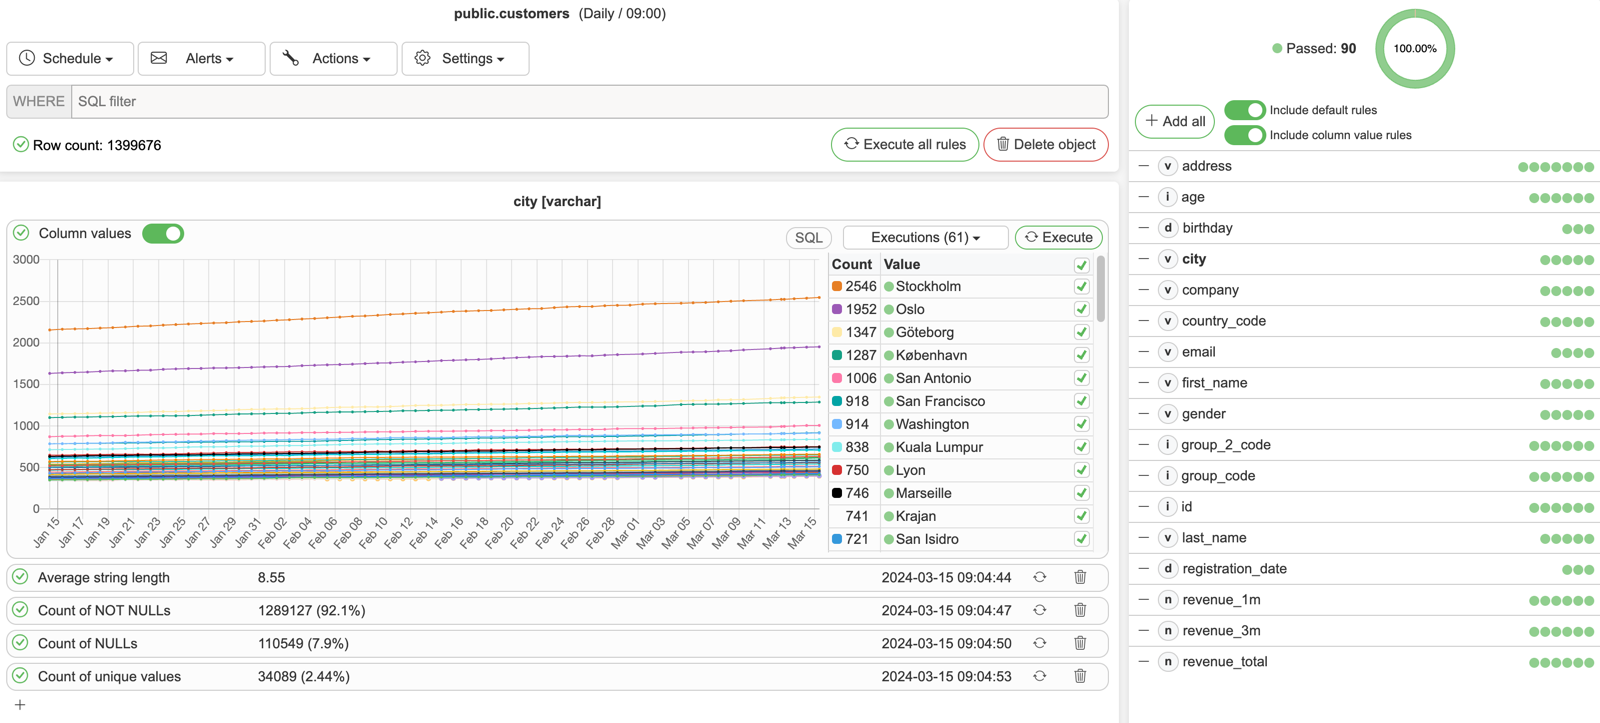Expand the Schedule dropdown
The width and height of the screenshot is (1600, 723).
click(x=68, y=58)
